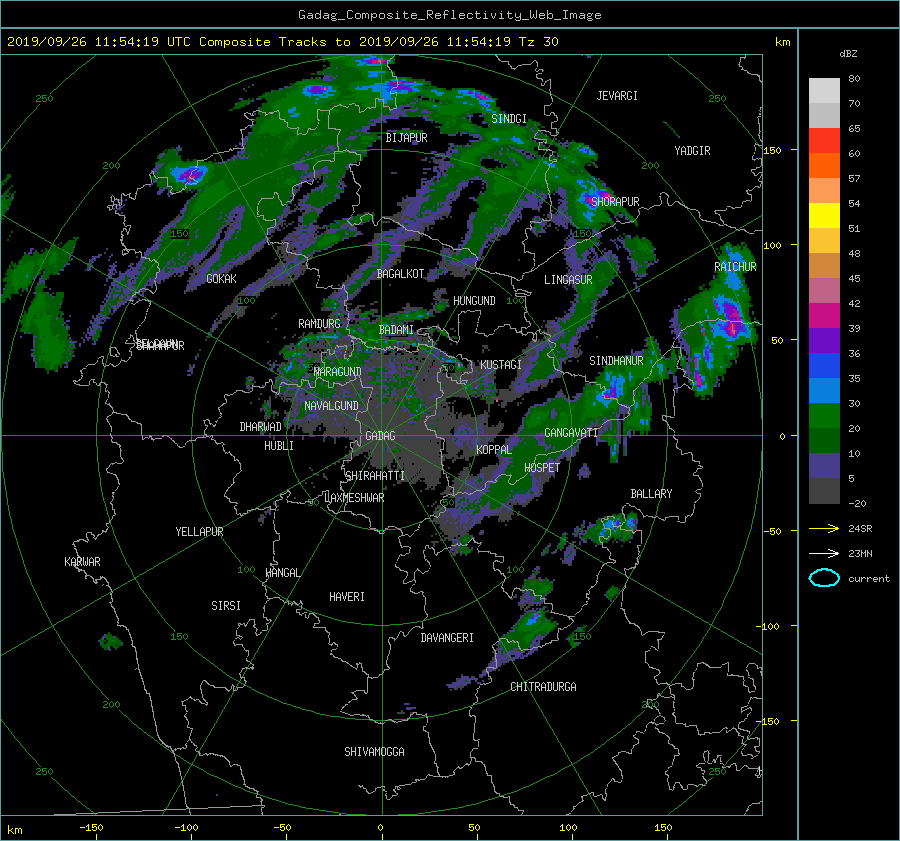
Task: Click the YADGIR city label
Action: click(x=692, y=151)
